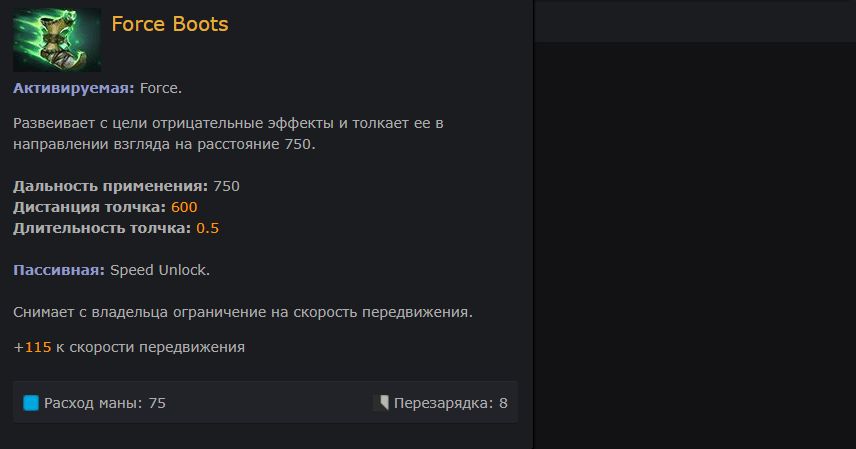856x449 pixels.
Task: Click the Перезарядка: 8 cooldown text
Action: coord(450,403)
